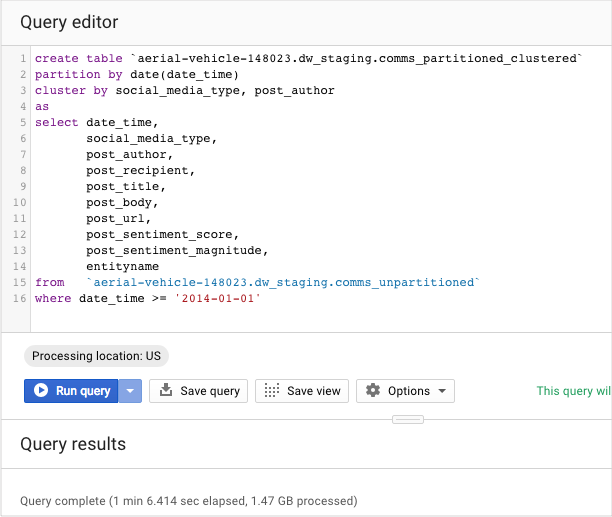Click the 'create table' statement on line 1

pyautogui.click(x=78, y=59)
